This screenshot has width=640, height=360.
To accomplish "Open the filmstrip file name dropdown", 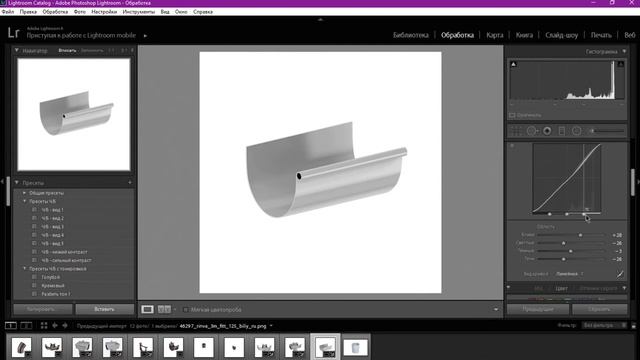I will tap(271, 326).
